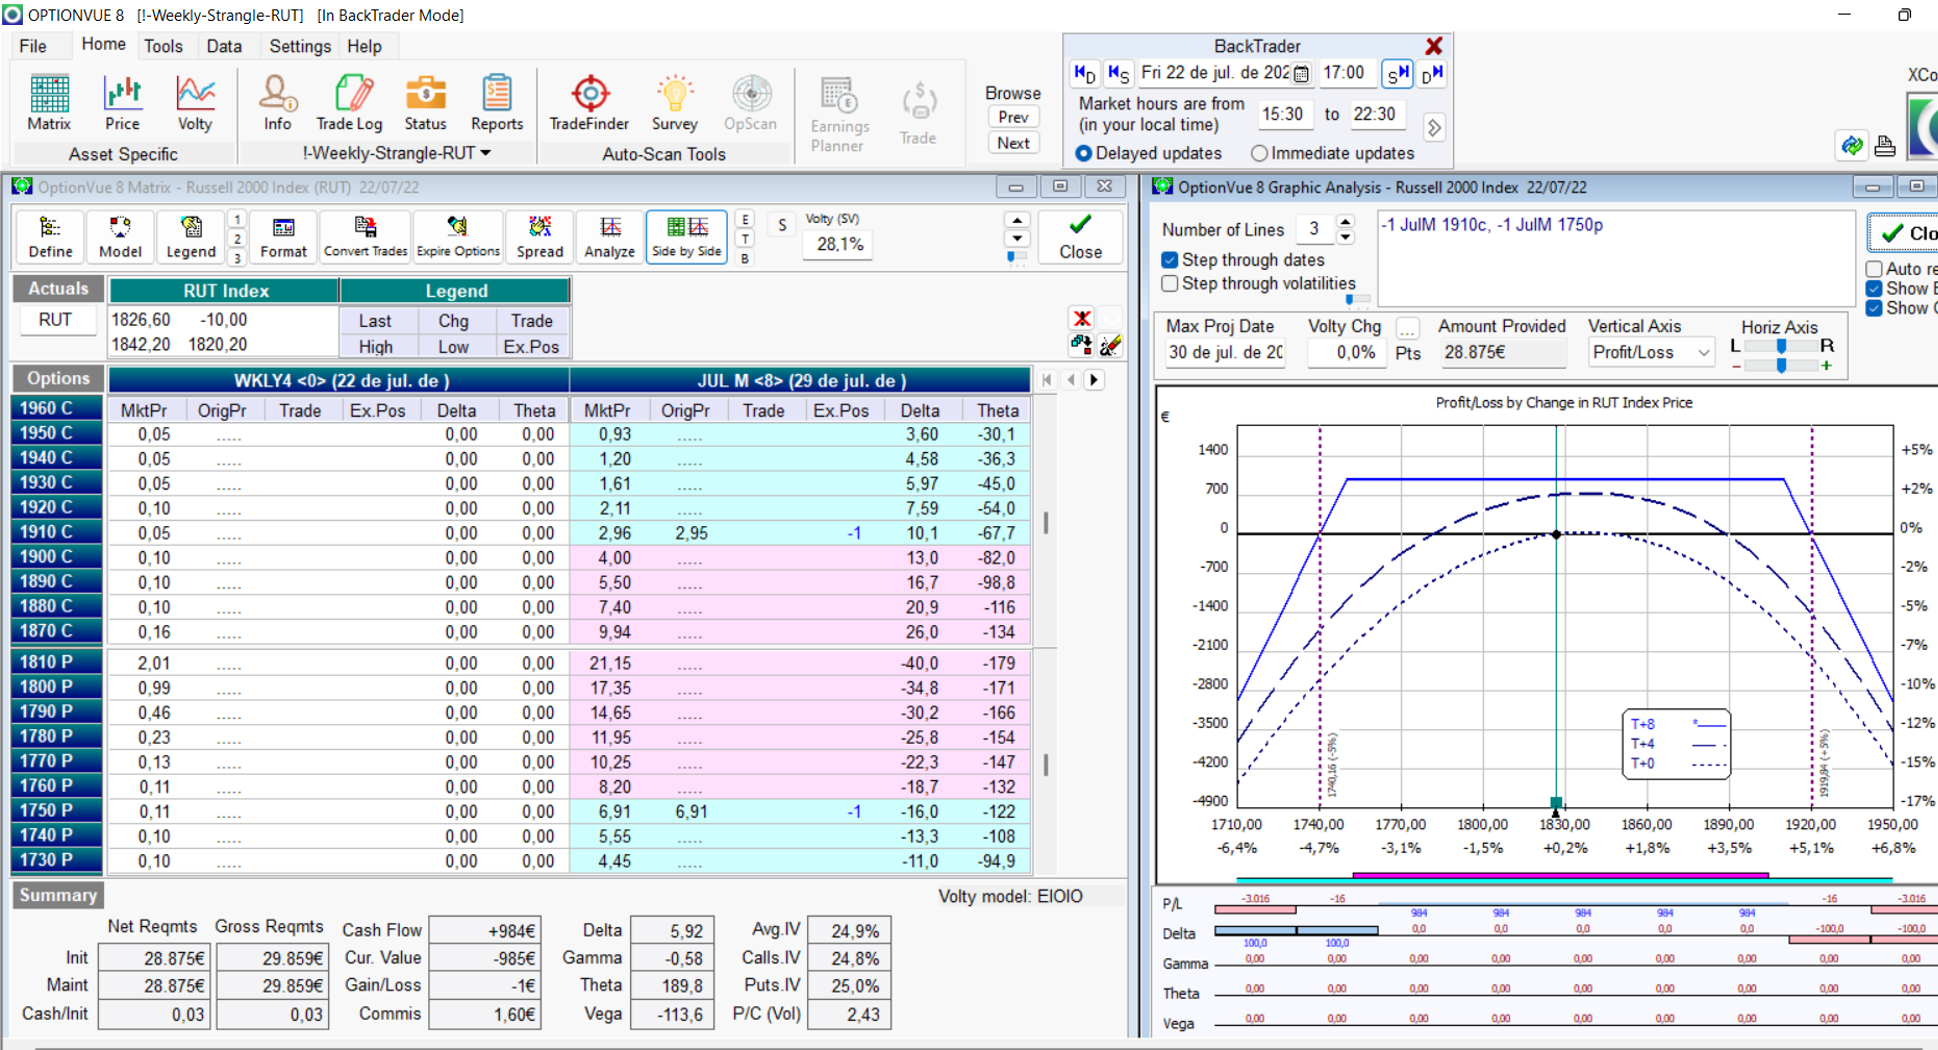Open the Model settings in Matrix
This screenshot has width=1938, height=1050.
click(x=120, y=237)
